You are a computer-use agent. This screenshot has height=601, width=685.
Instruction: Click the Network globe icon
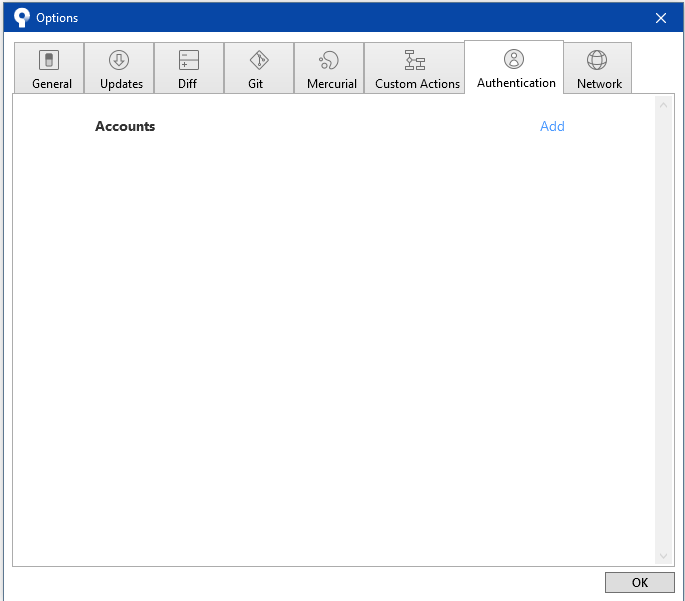point(597,60)
